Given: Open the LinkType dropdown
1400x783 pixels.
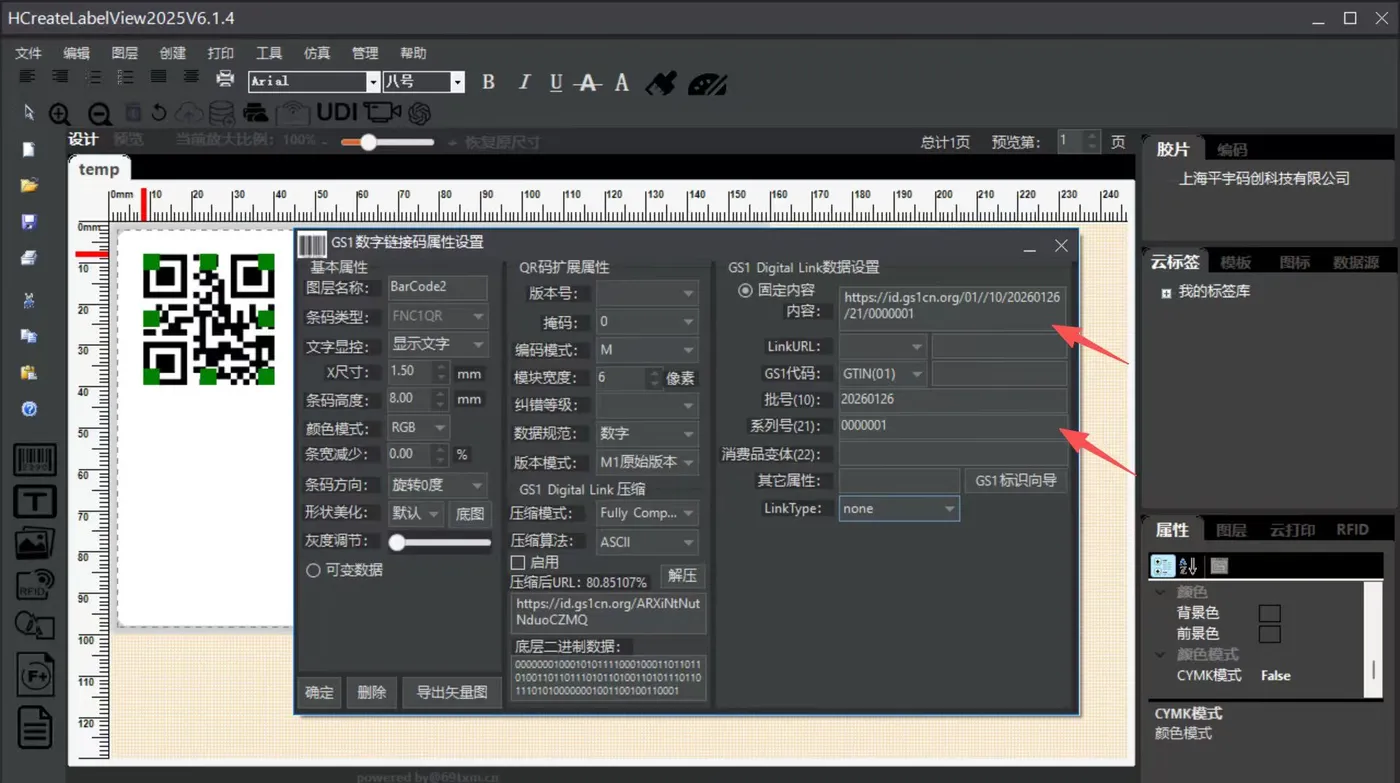Looking at the screenshot, I should point(899,509).
